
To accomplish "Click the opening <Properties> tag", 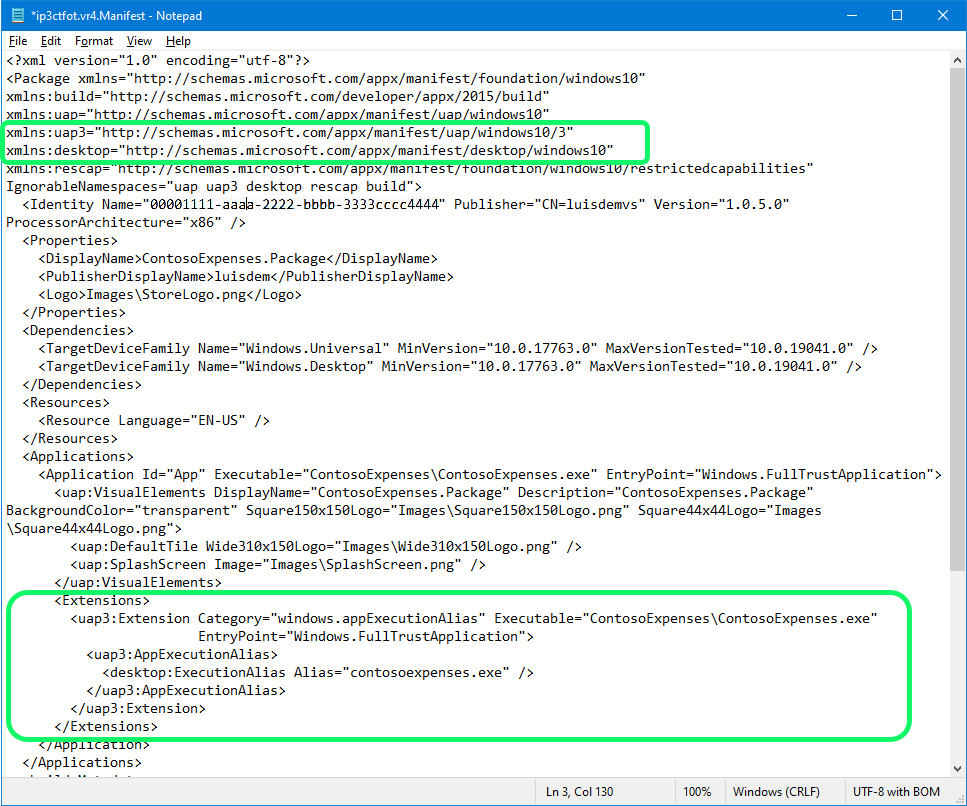I will click(70, 241).
